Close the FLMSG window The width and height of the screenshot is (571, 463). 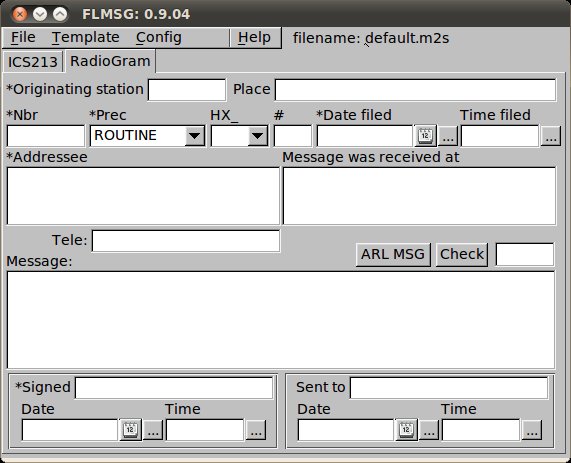(x=20, y=14)
